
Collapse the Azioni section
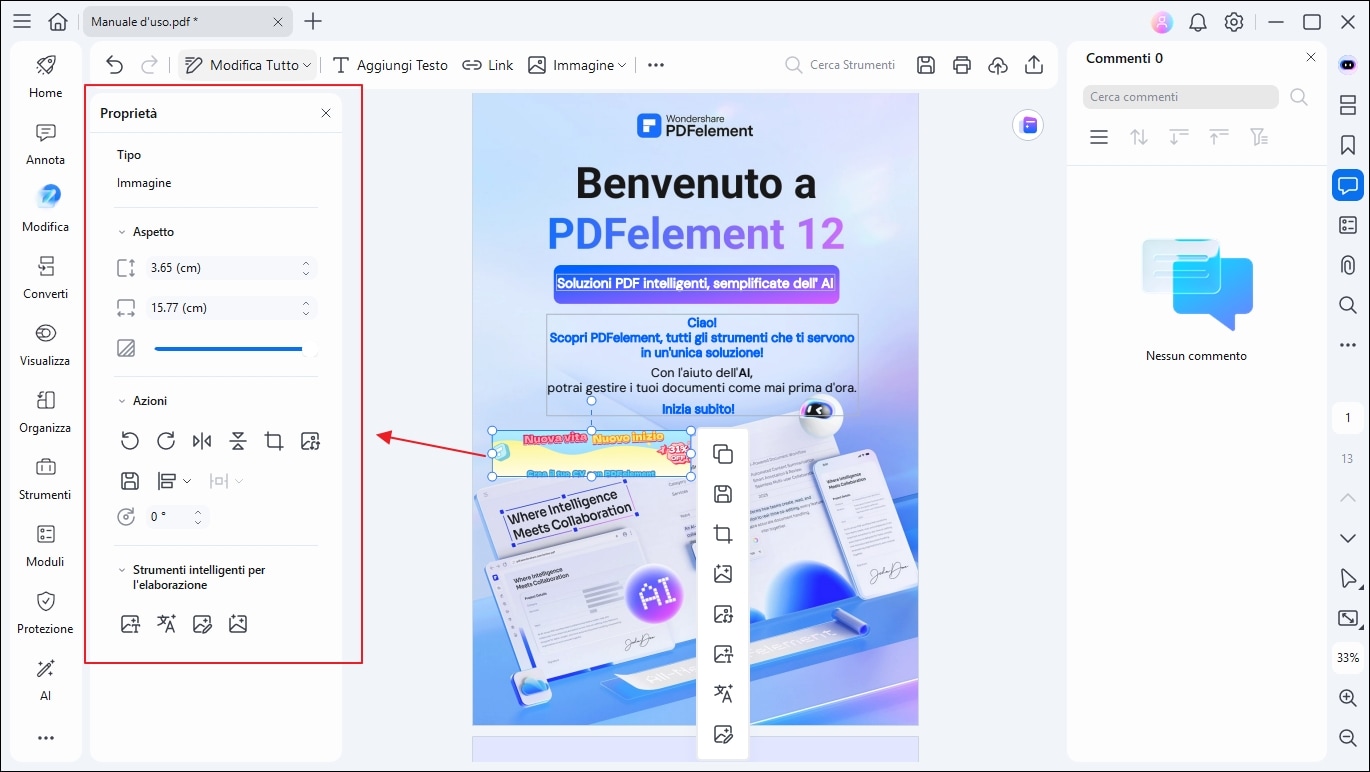[x=122, y=400]
